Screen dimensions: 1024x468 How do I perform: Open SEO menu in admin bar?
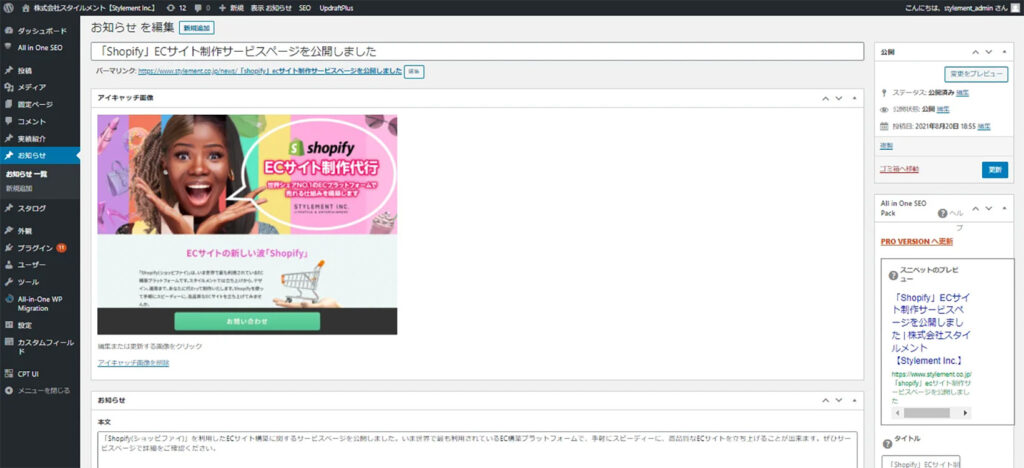tap(305, 8)
